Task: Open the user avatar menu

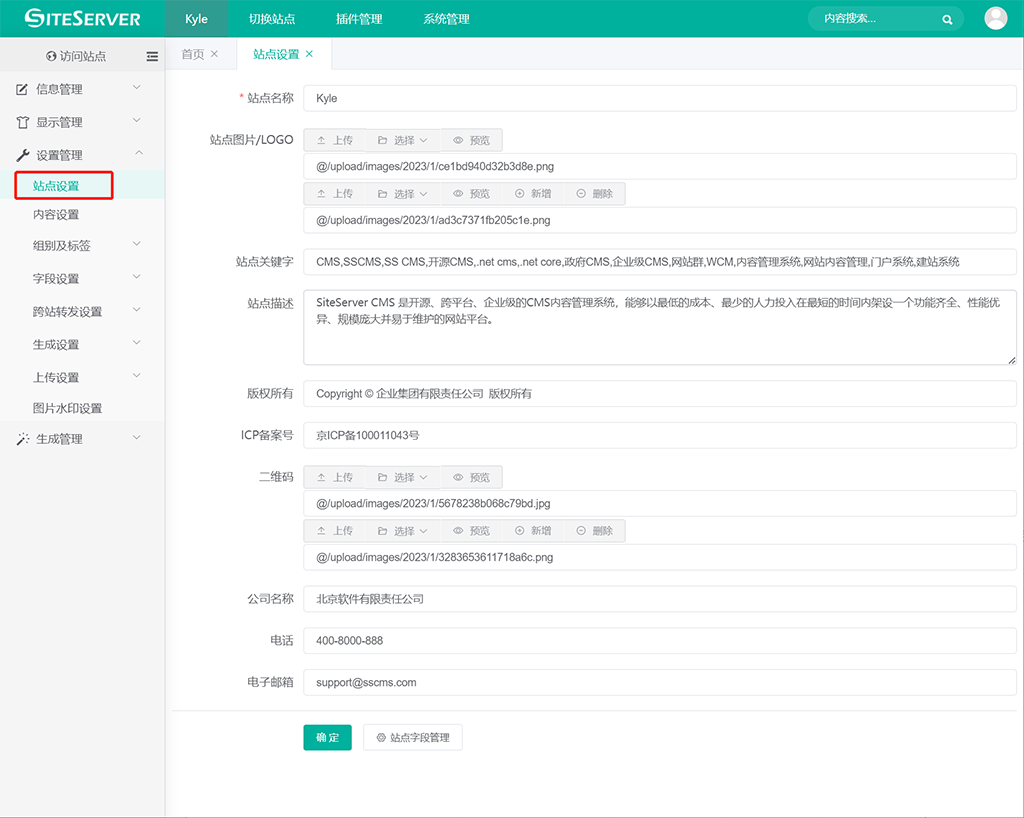Action: pos(995,18)
